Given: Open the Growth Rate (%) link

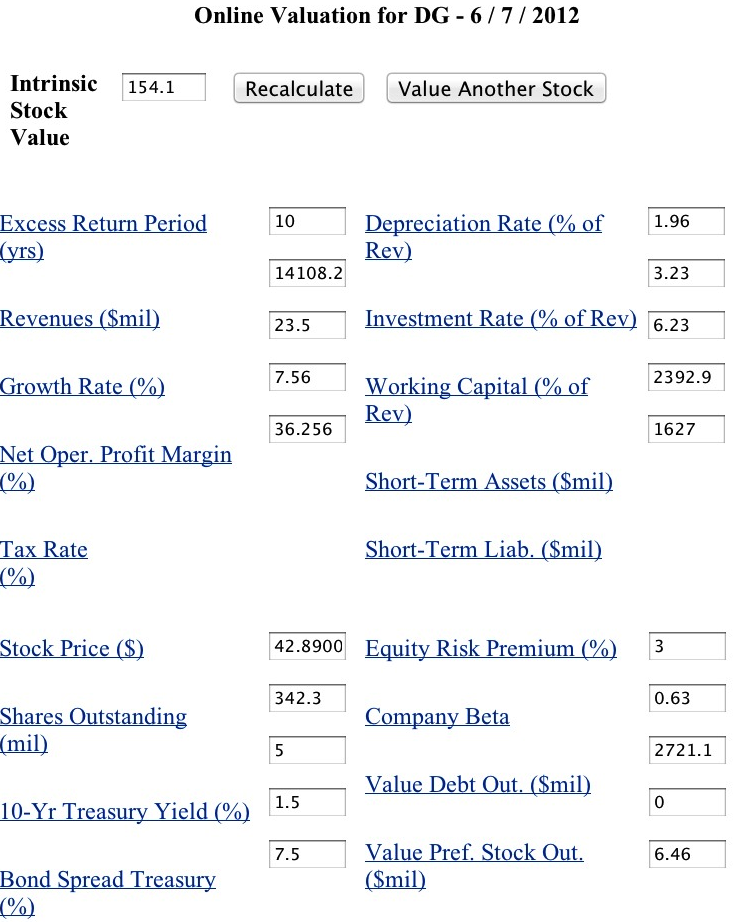Looking at the screenshot, I should coord(83,387).
